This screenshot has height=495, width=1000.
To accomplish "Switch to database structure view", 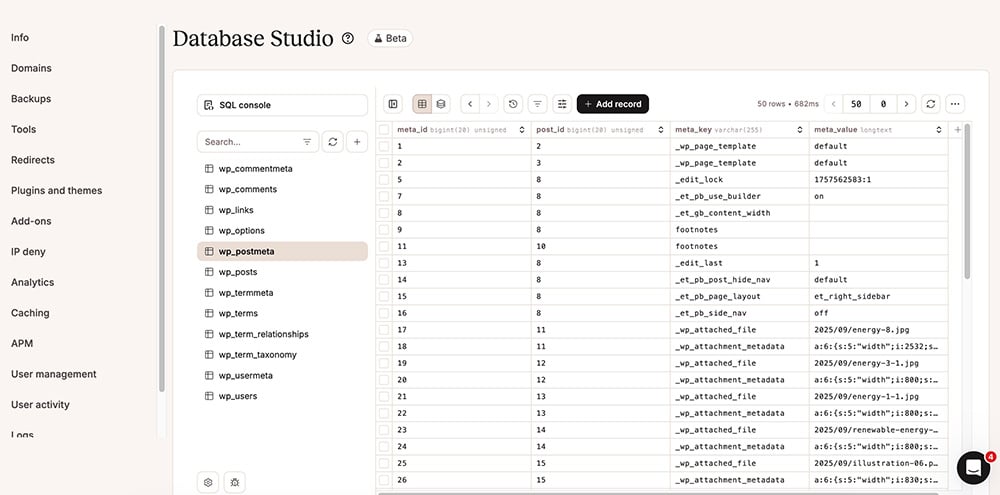I will pyautogui.click(x=441, y=104).
